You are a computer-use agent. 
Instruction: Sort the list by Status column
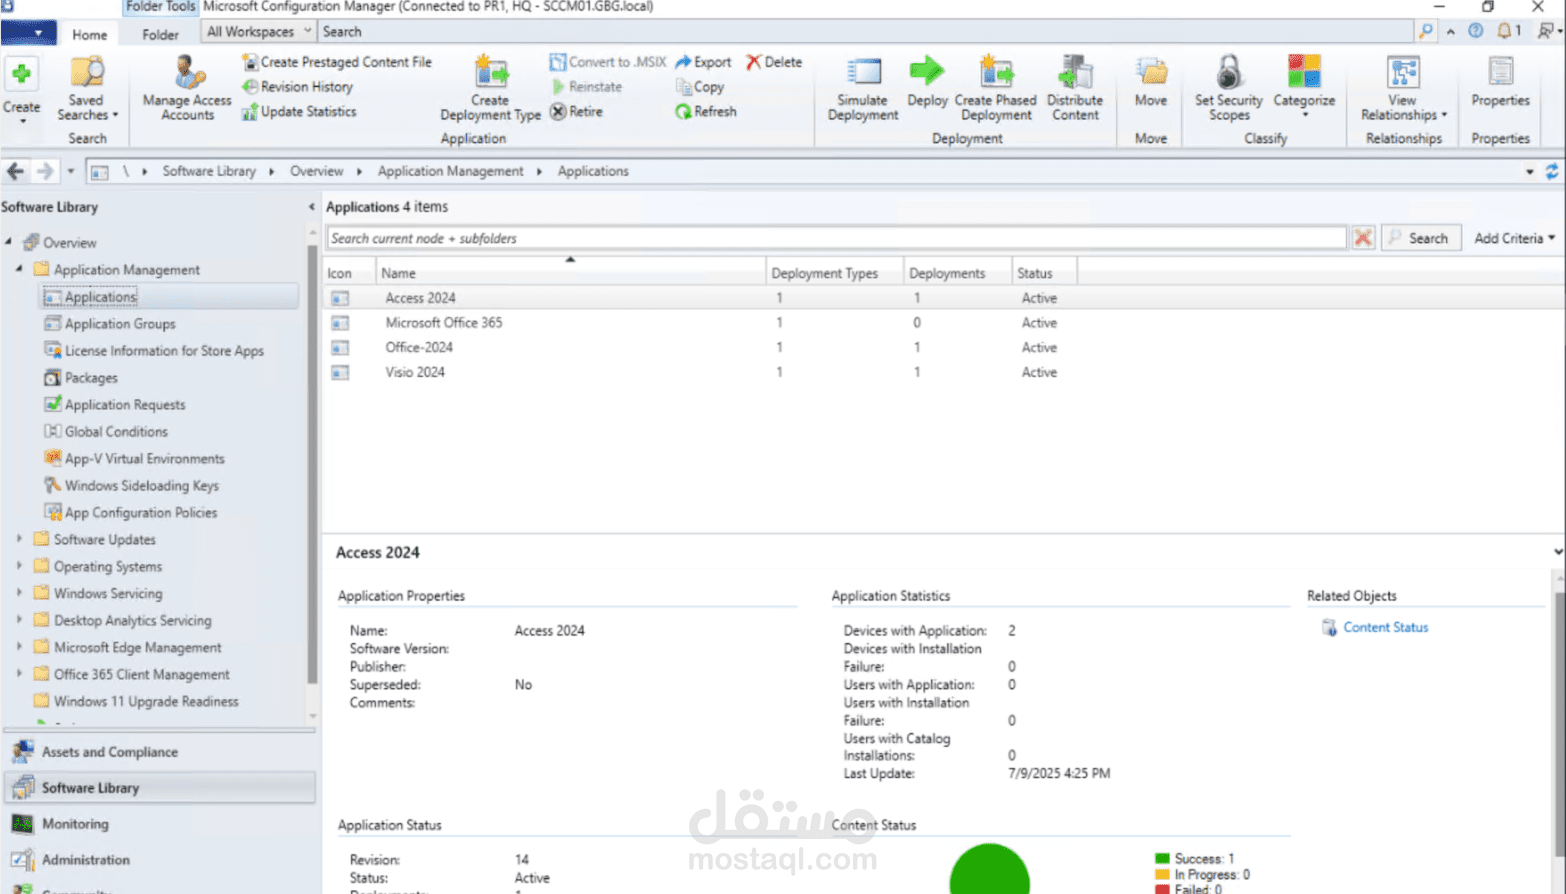tap(1044, 273)
